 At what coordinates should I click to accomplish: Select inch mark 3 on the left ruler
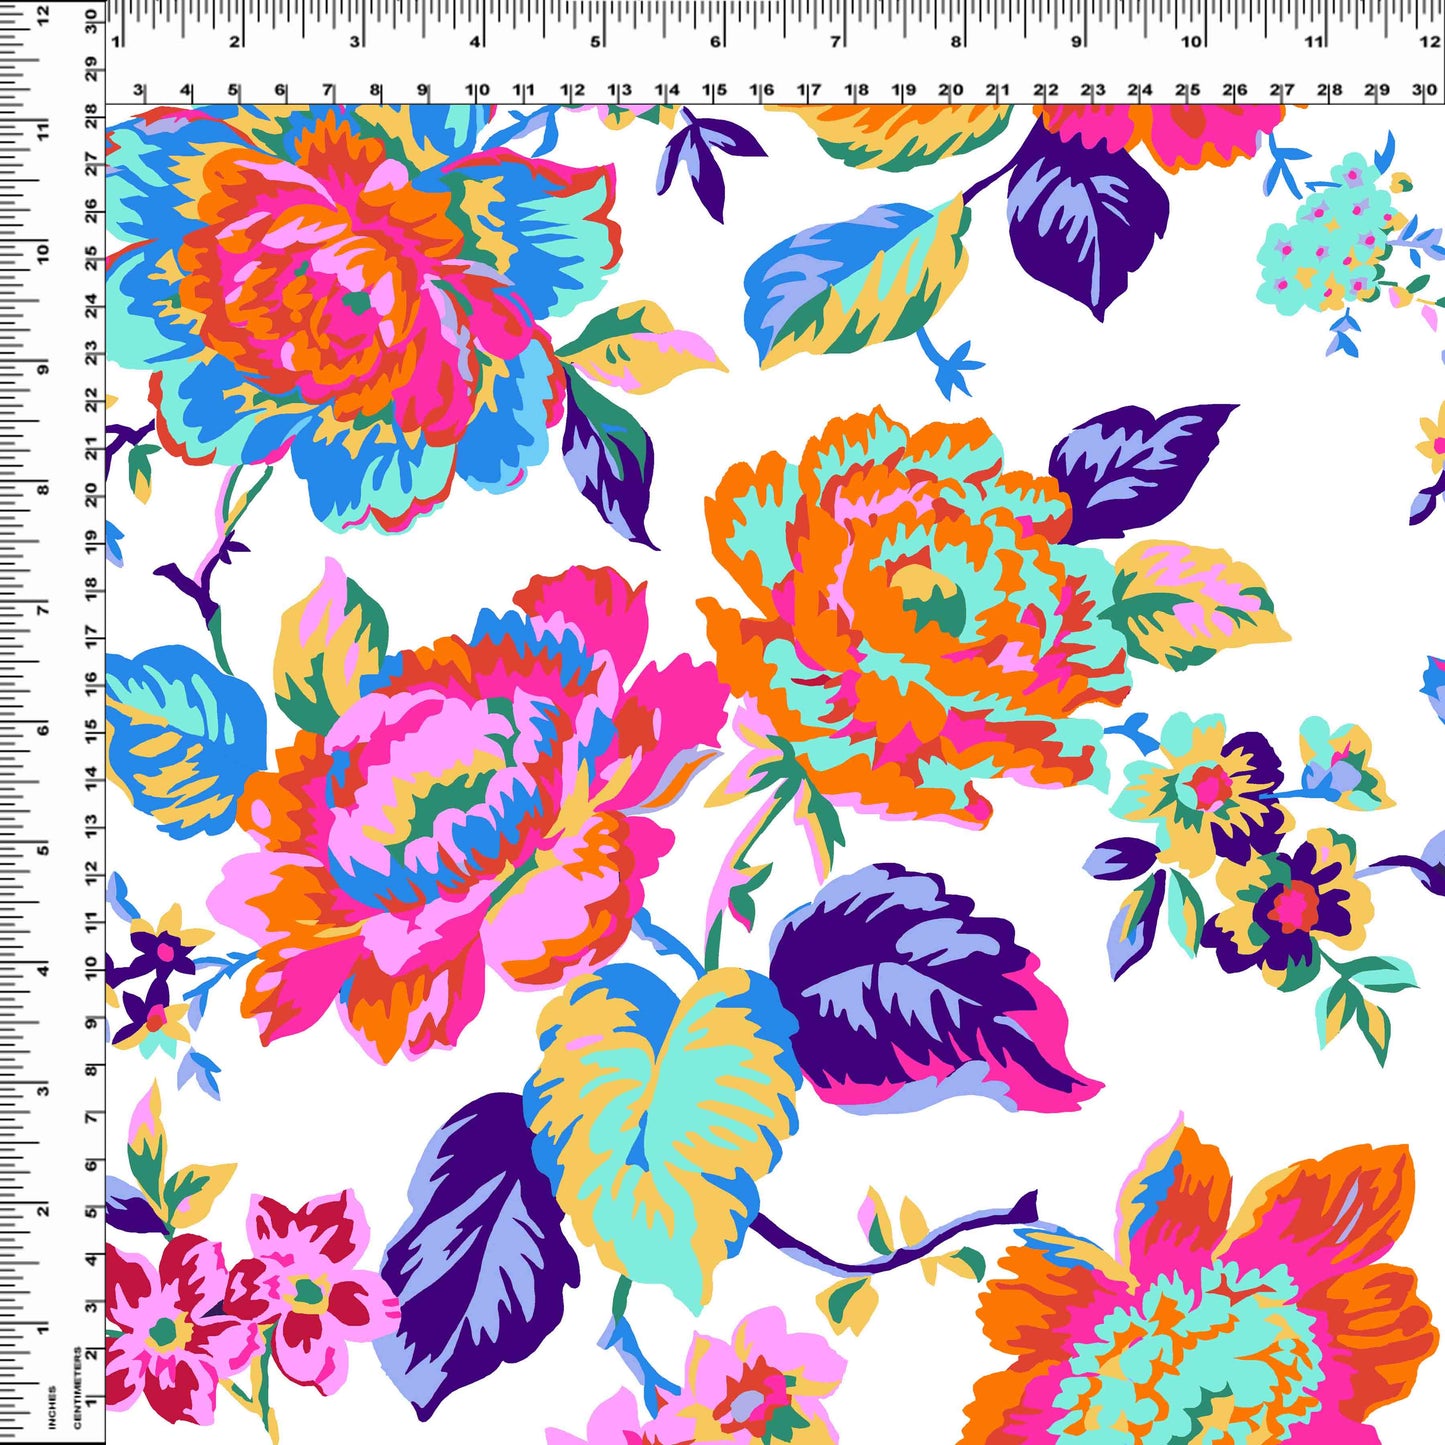(42, 1090)
